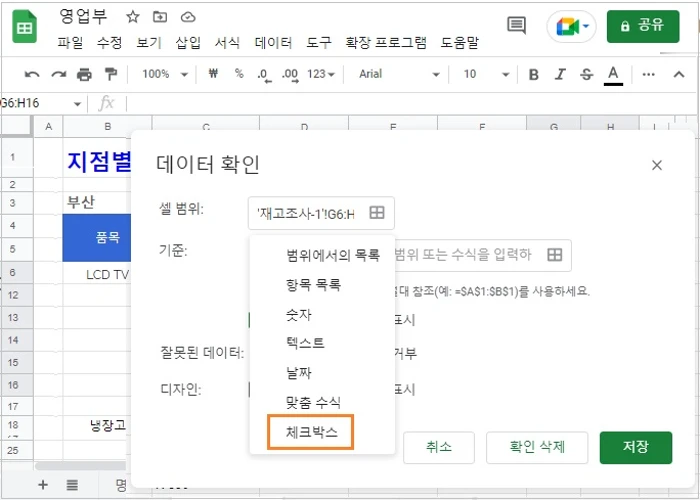Open comment history icon
Screen dimensions: 700x500
pos(517,25)
